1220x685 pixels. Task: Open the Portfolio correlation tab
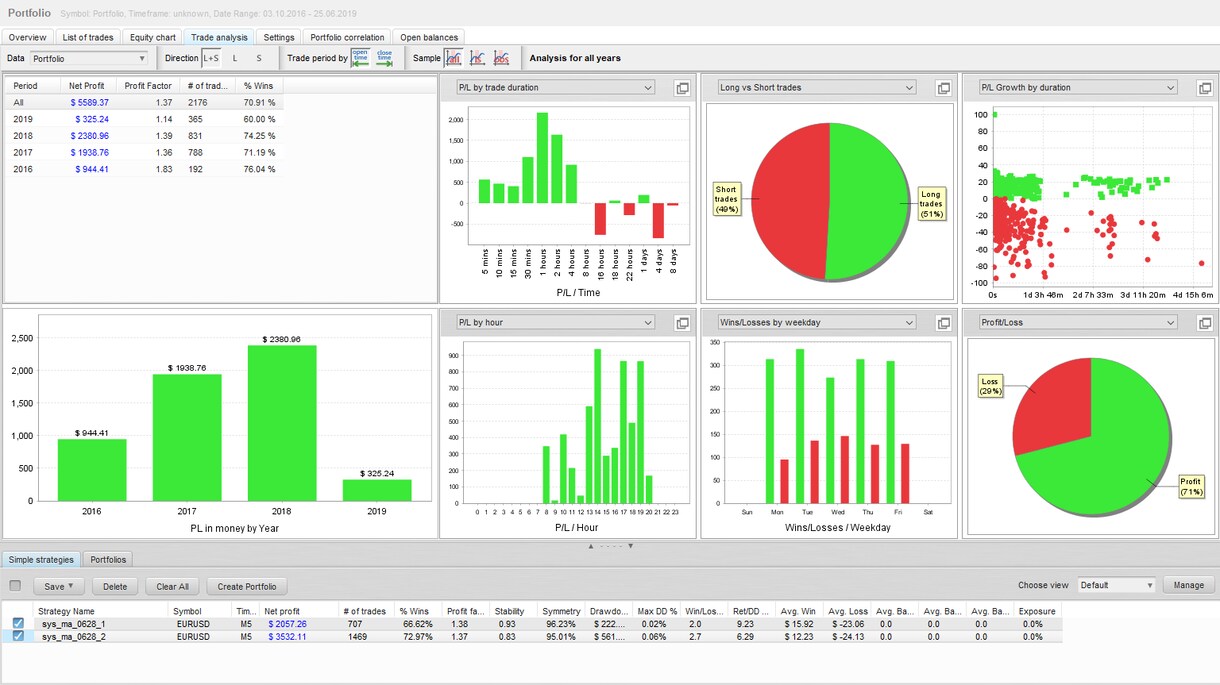tap(347, 38)
